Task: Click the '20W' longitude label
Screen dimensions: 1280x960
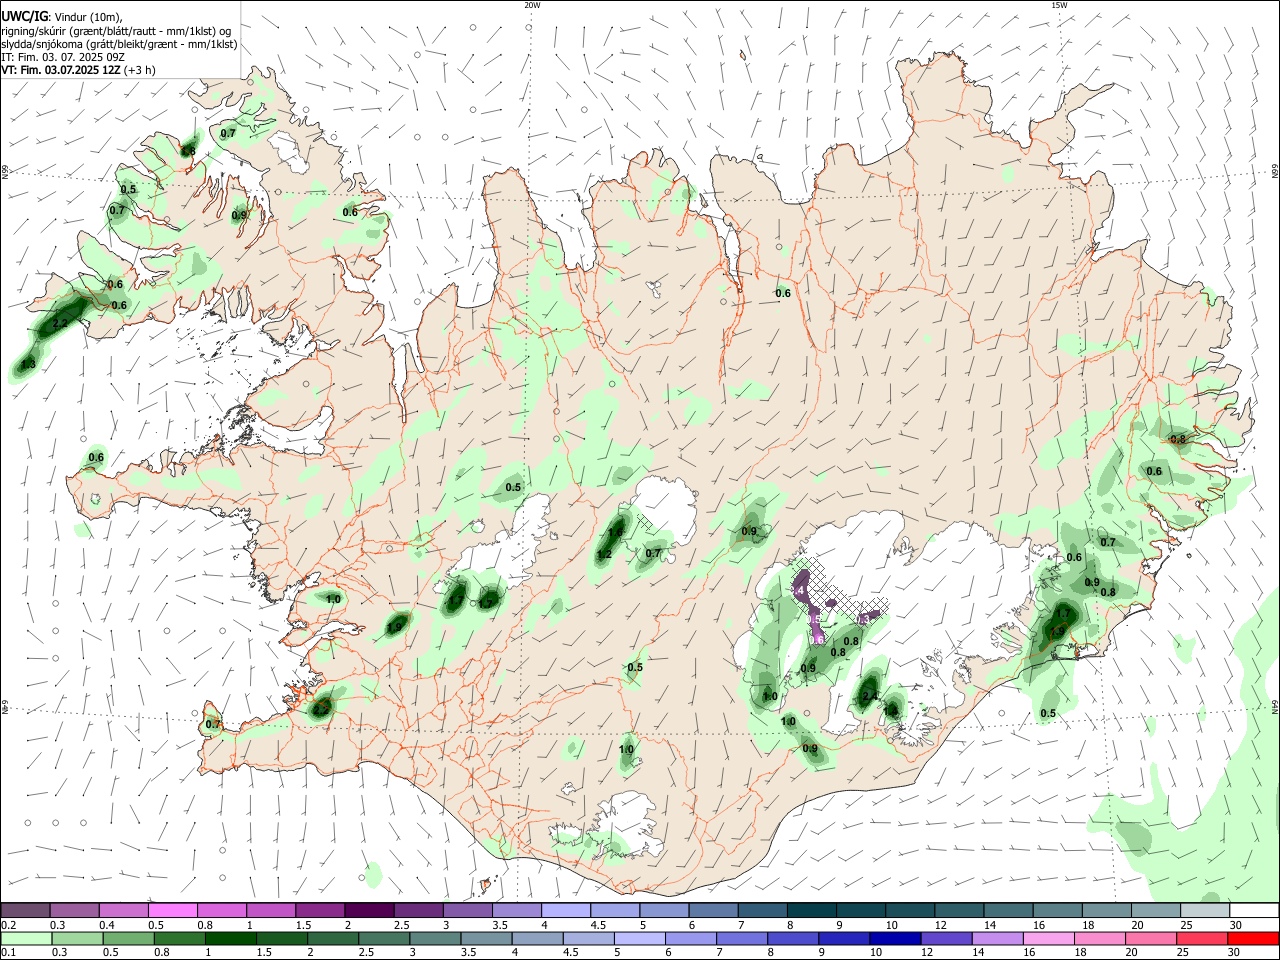Action: 533,5
